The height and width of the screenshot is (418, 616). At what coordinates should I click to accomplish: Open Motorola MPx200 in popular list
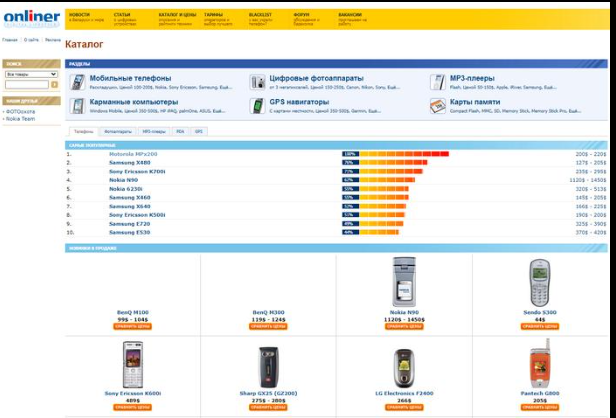[x=133, y=154]
